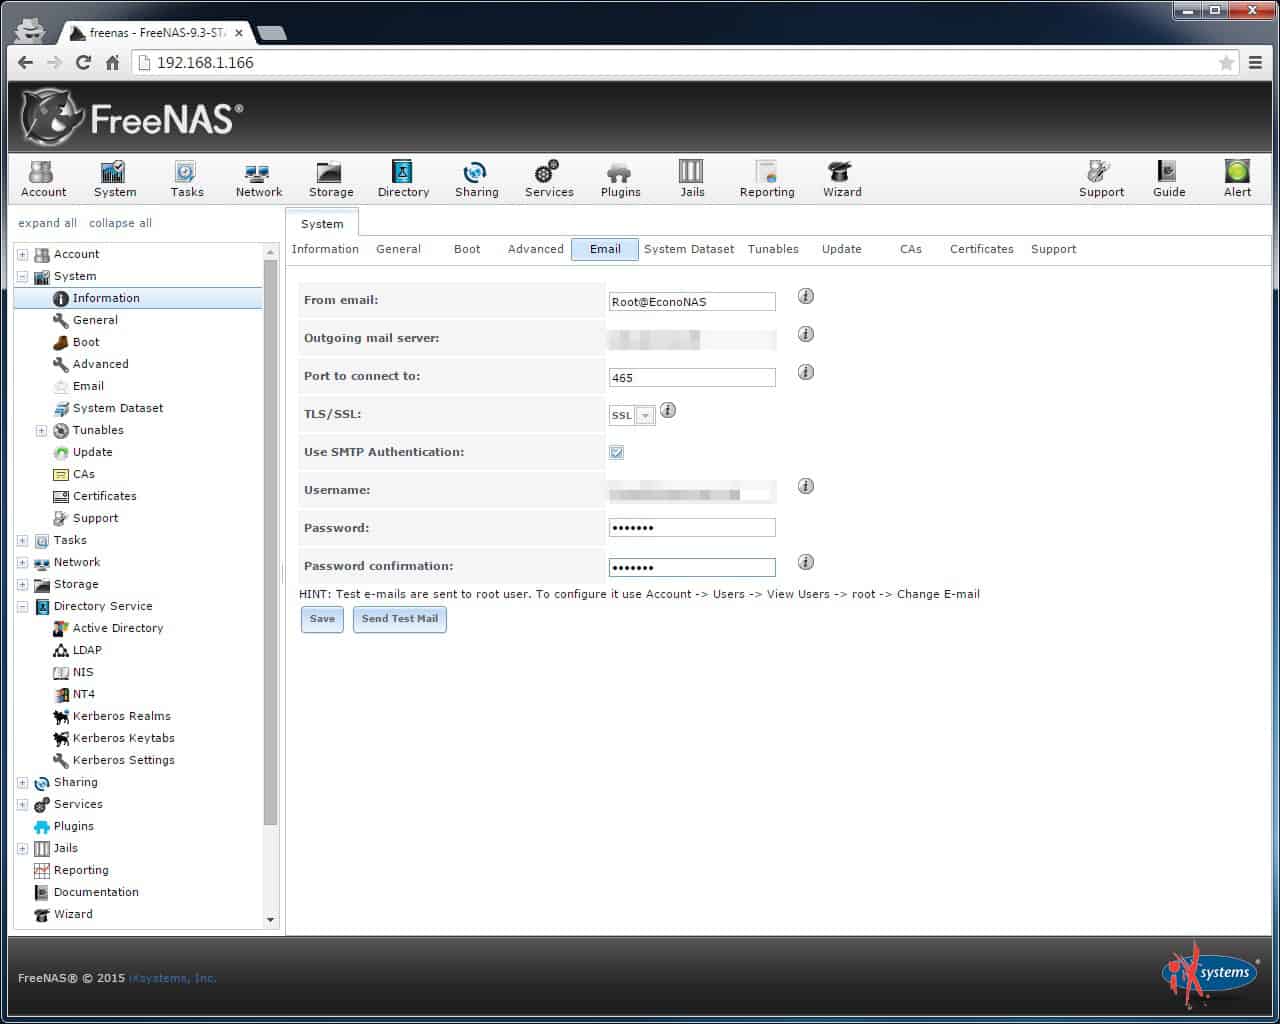The width and height of the screenshot is (1280, 1024).
Task: Click the collapse all link
Action: [x=120, y=223]
